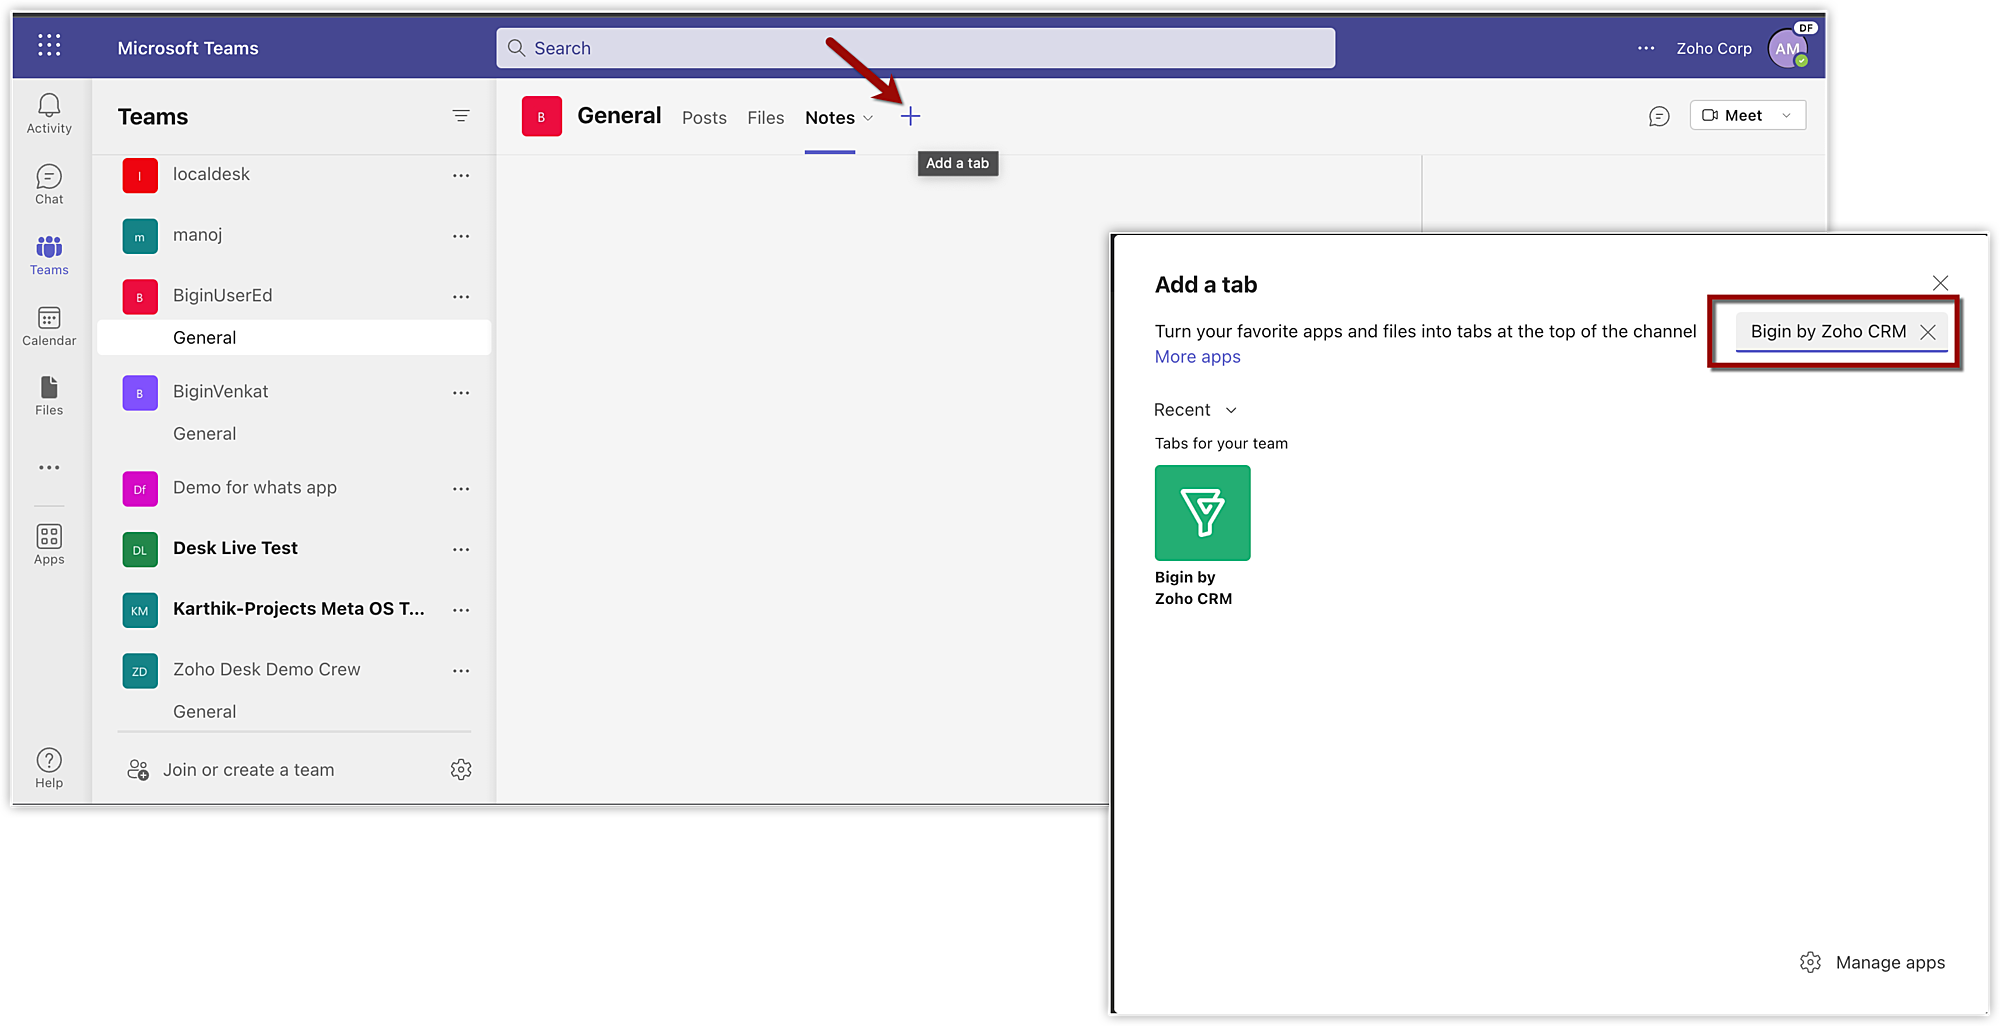Click the Zoho Corp organization name
Image resolution: width=2000 pixels, height=1026 pixels.
(1714, 48)
